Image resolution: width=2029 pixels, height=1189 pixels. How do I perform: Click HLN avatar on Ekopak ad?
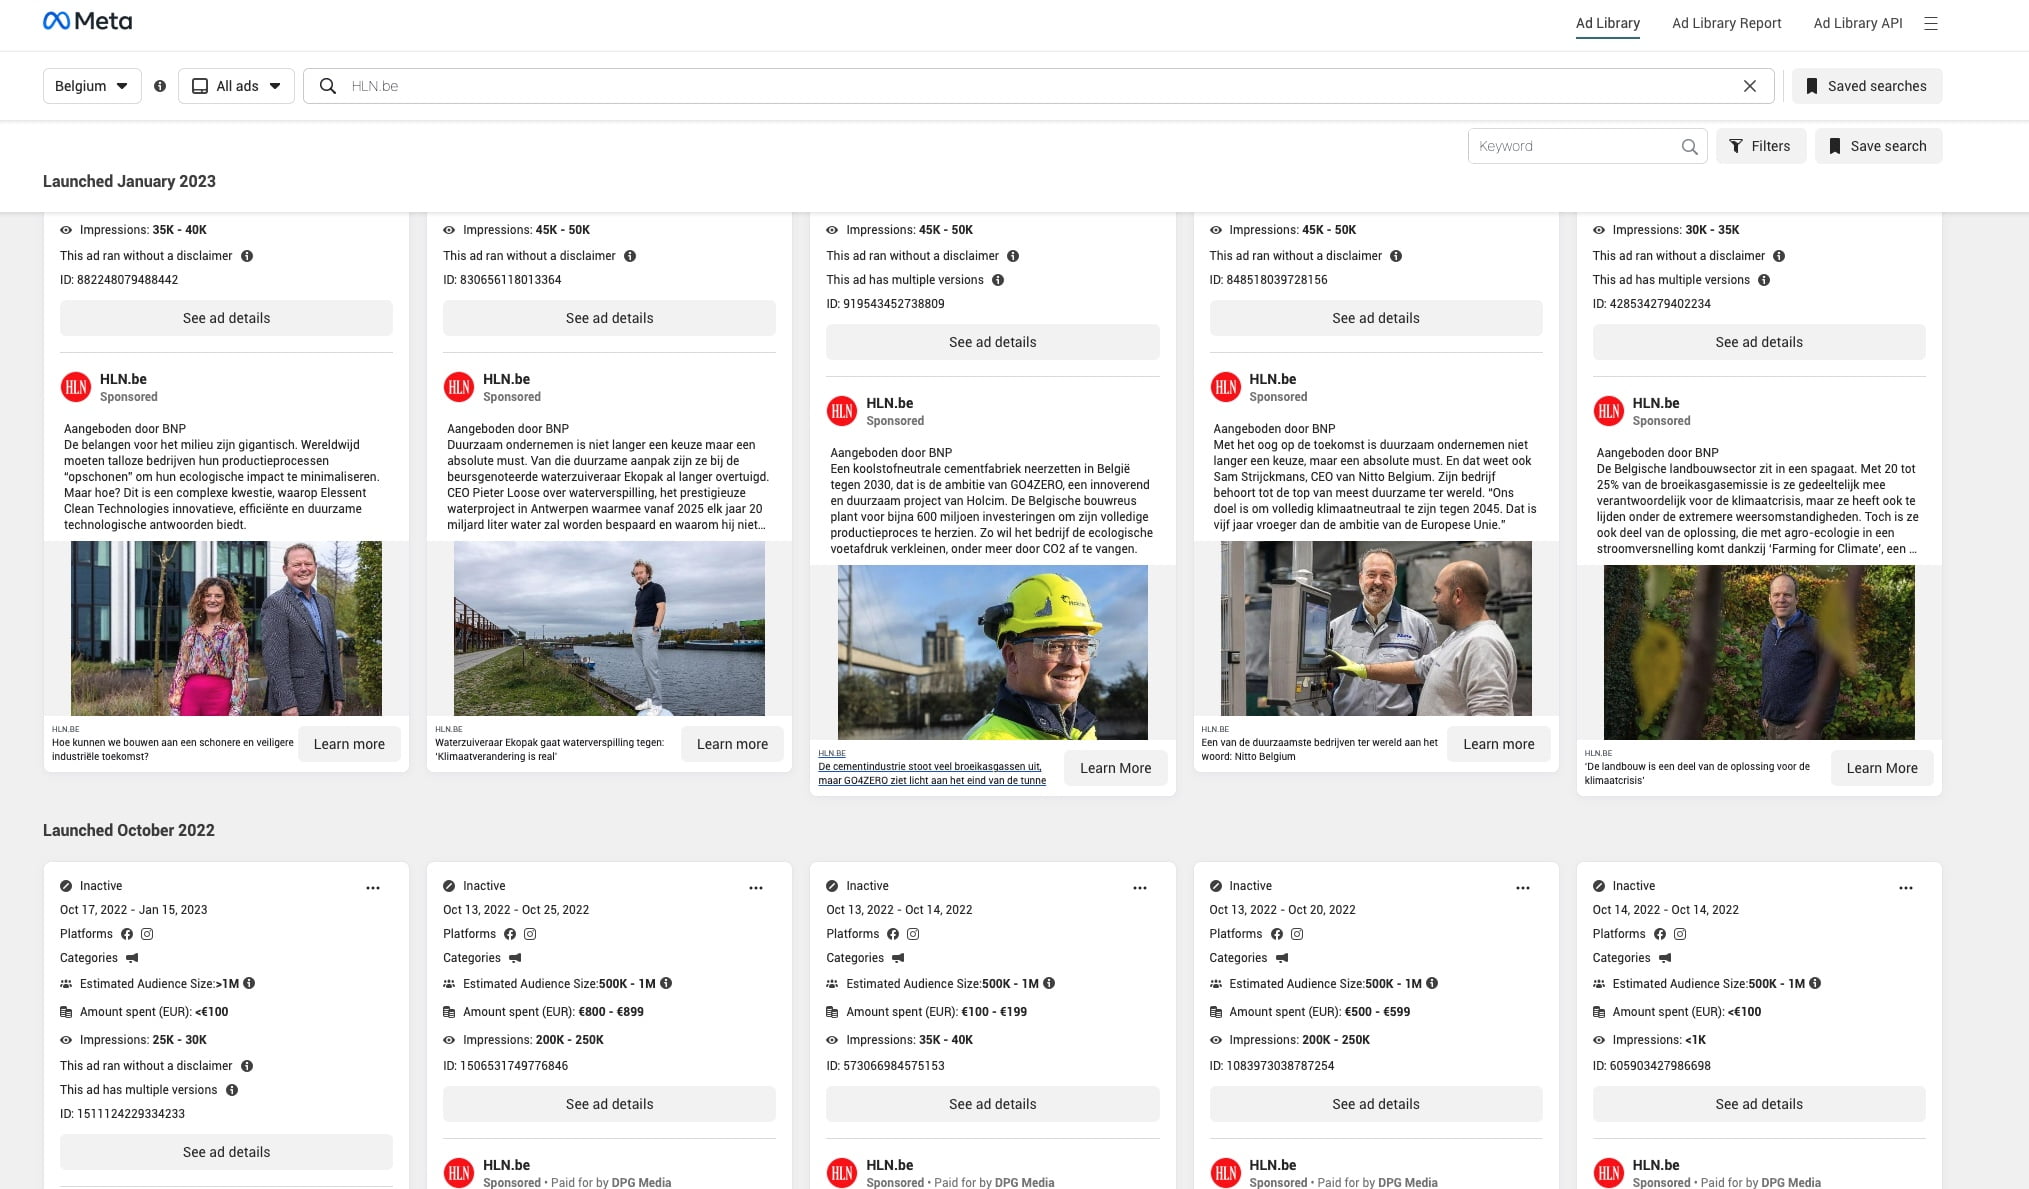[x=459, y=387]
